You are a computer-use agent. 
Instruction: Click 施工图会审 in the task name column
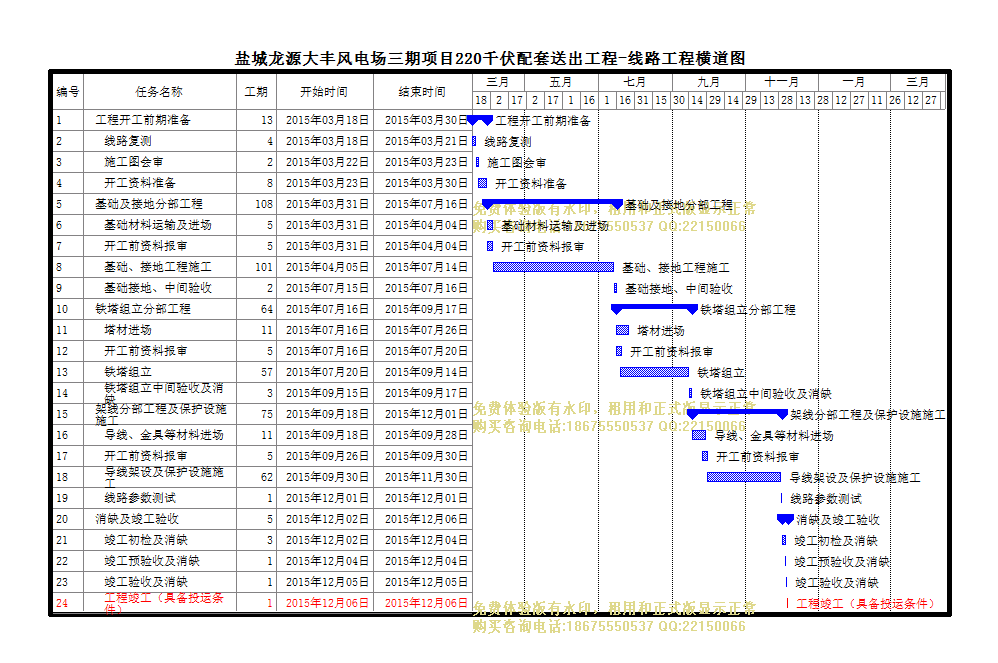(134, 162)
